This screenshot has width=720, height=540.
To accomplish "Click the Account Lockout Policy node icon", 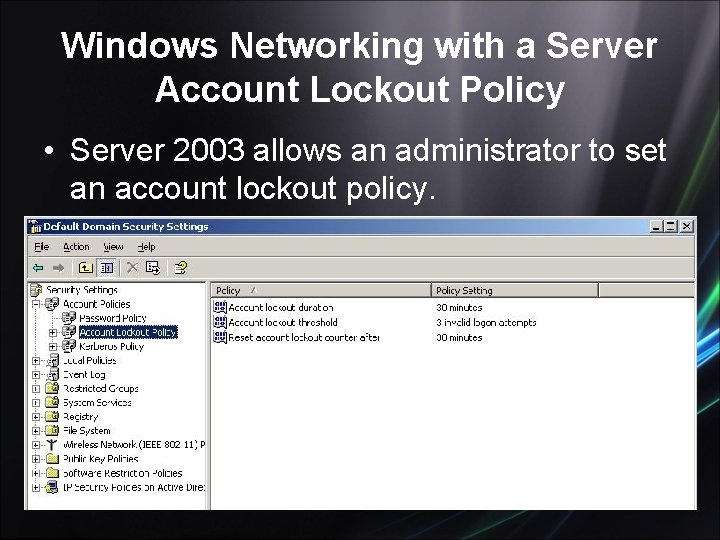I will [x=69, y=332].
